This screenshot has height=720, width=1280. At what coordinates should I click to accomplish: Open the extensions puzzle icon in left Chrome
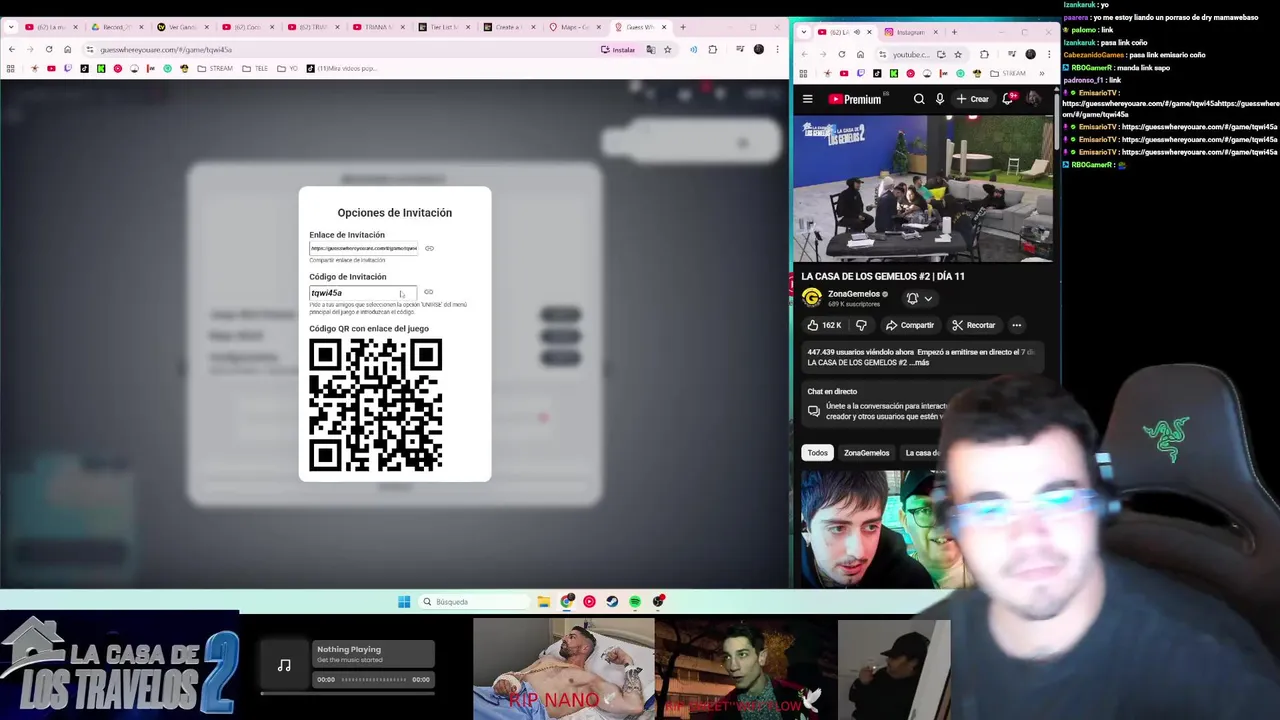point(712,49)
